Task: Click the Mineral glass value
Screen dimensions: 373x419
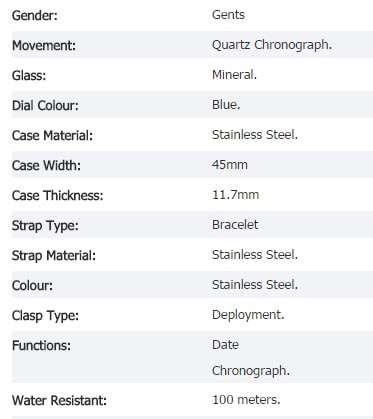Action: pos(234,75)
